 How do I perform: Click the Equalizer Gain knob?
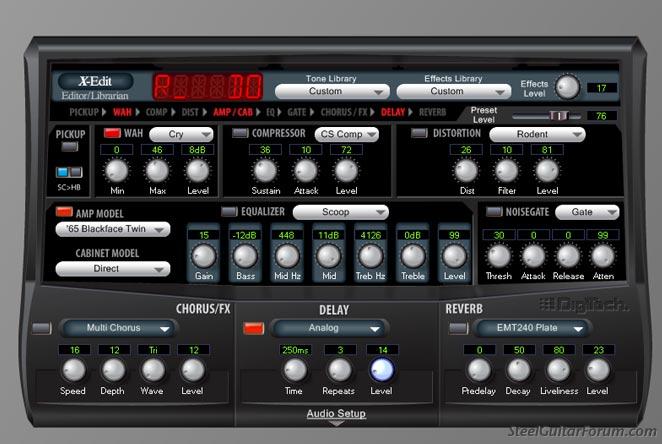pyautogui.click(x=203, y=256)
